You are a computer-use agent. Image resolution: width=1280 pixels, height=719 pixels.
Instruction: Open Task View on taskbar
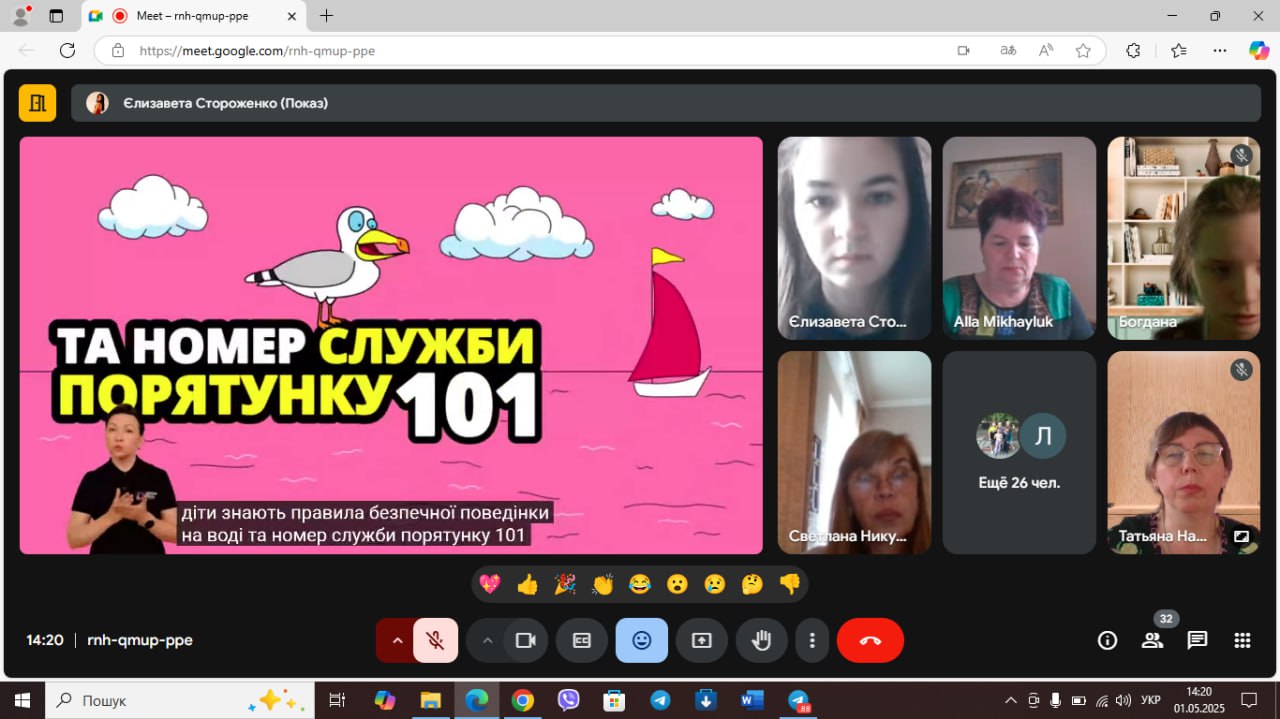click(337, 700)
